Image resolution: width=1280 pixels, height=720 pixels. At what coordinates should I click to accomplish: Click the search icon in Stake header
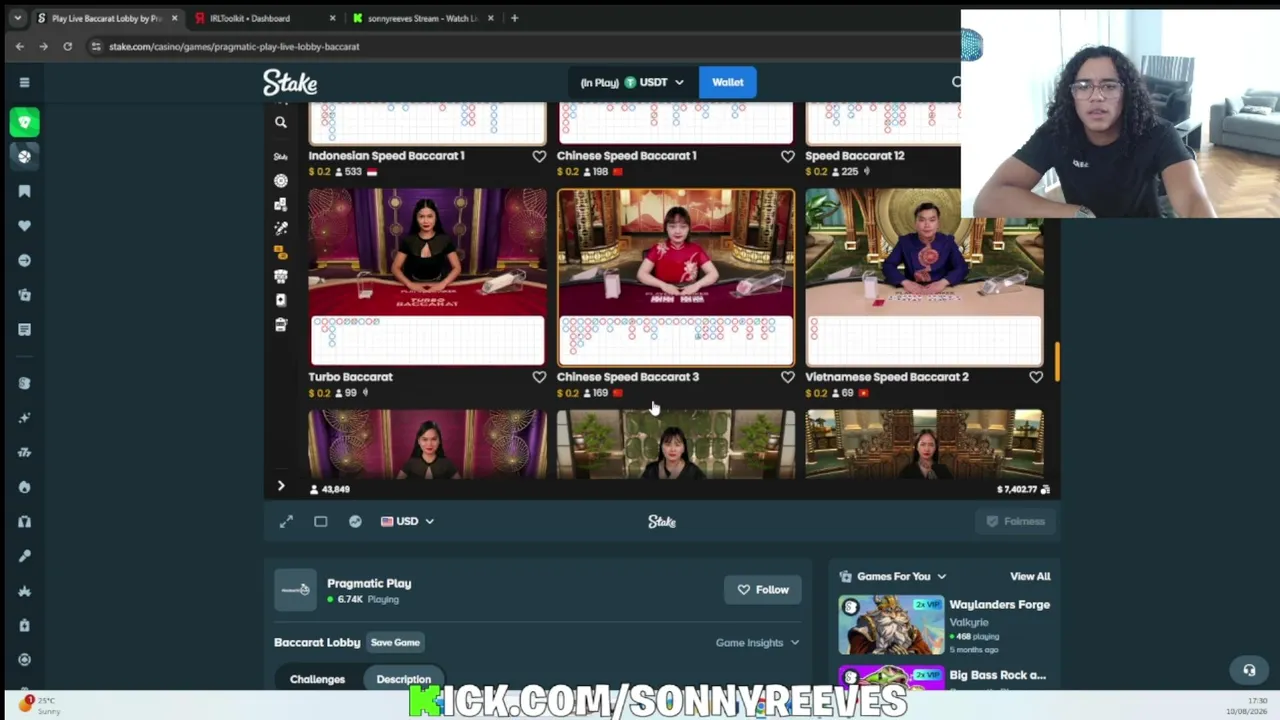(x=955, y=82)
